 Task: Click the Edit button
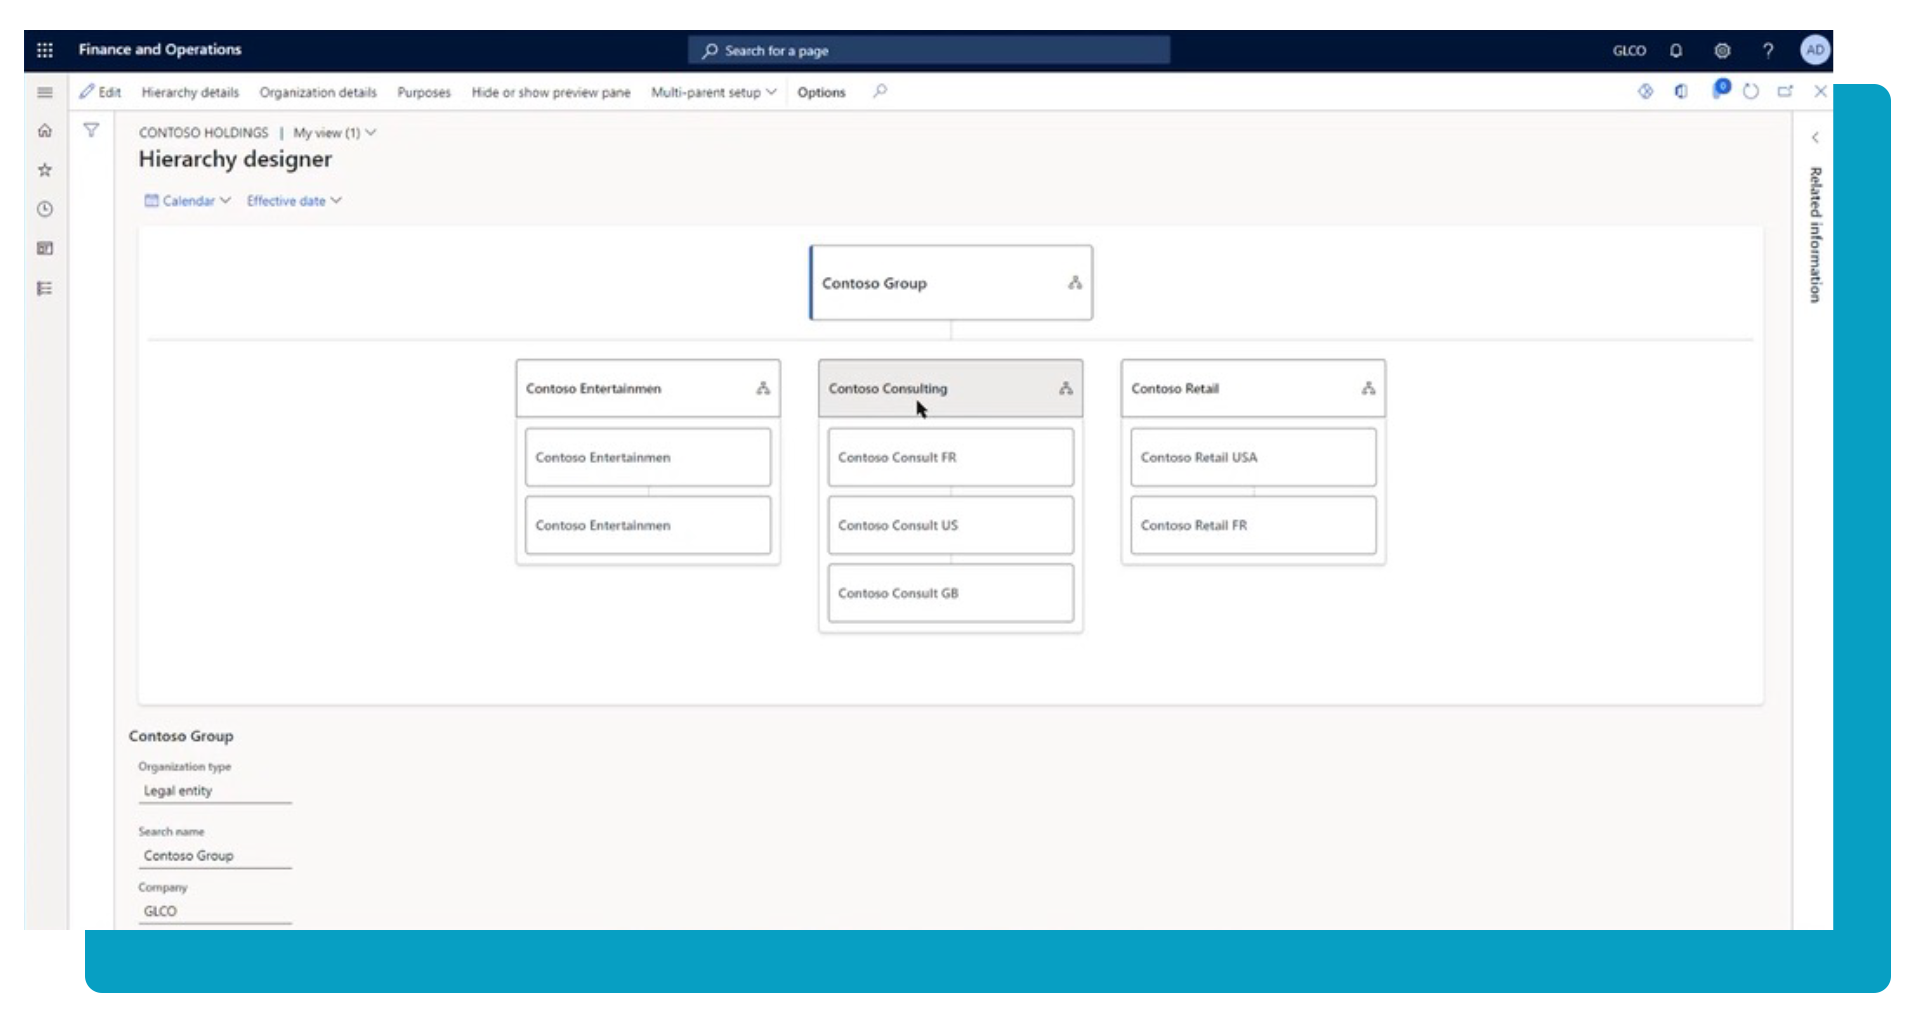pyautogui.click(x=100, y=92)
